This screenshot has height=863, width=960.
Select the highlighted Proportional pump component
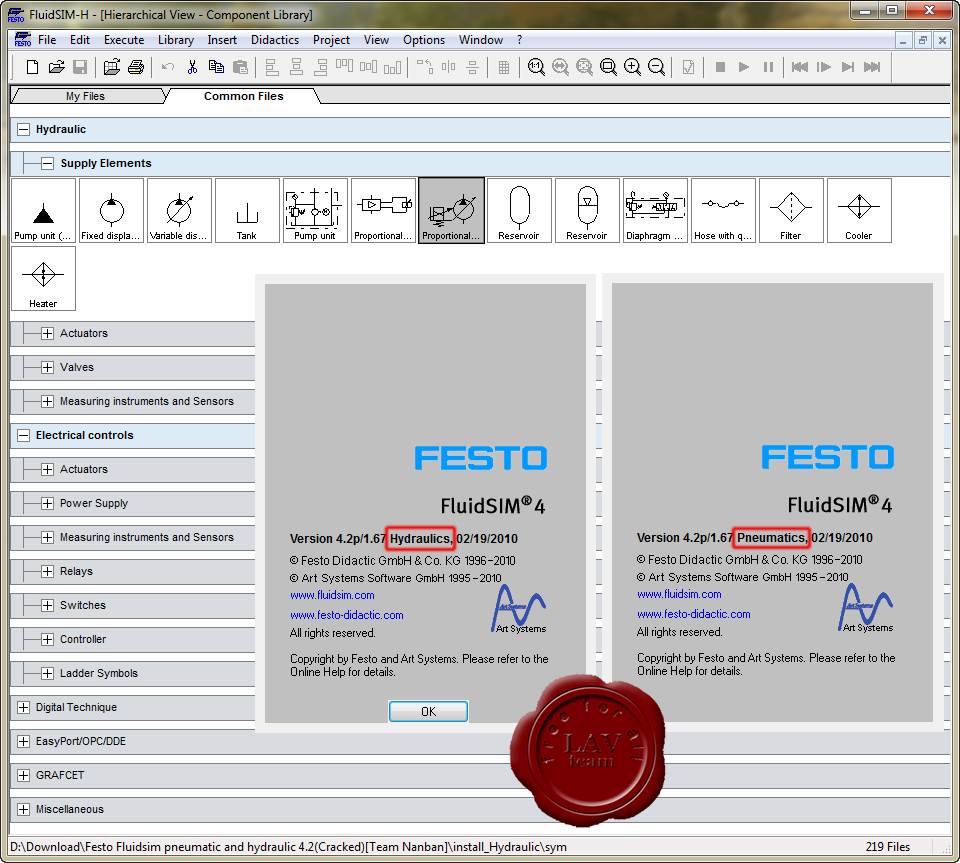[451, 211]
